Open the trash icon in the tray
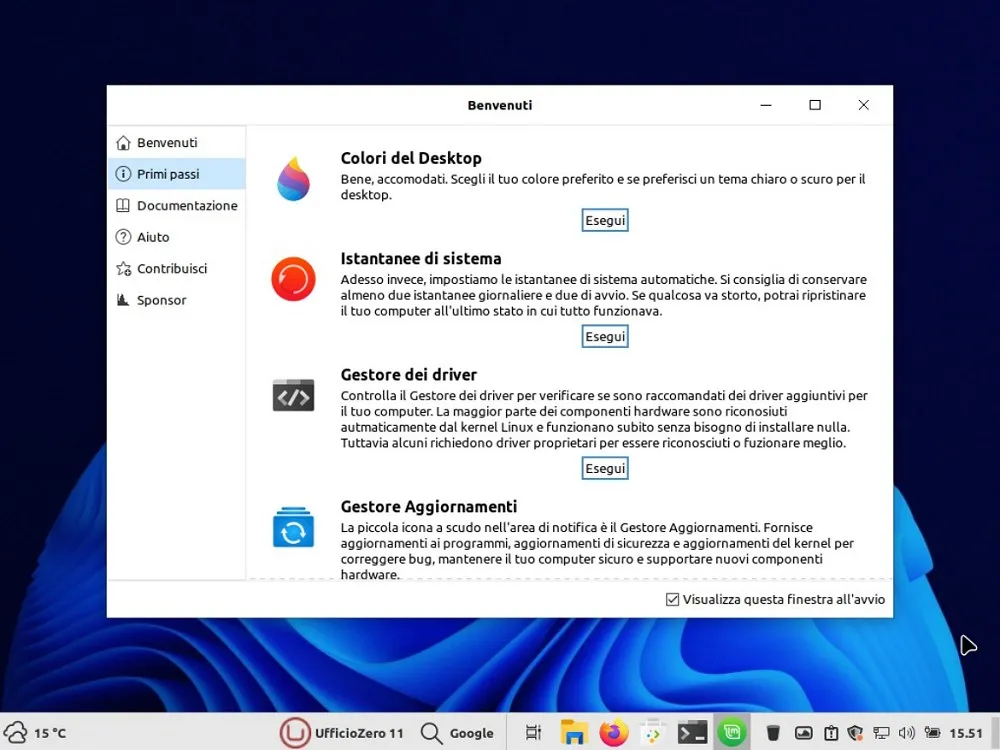Viewport: 1000px width, 750px height. (773, 733)
